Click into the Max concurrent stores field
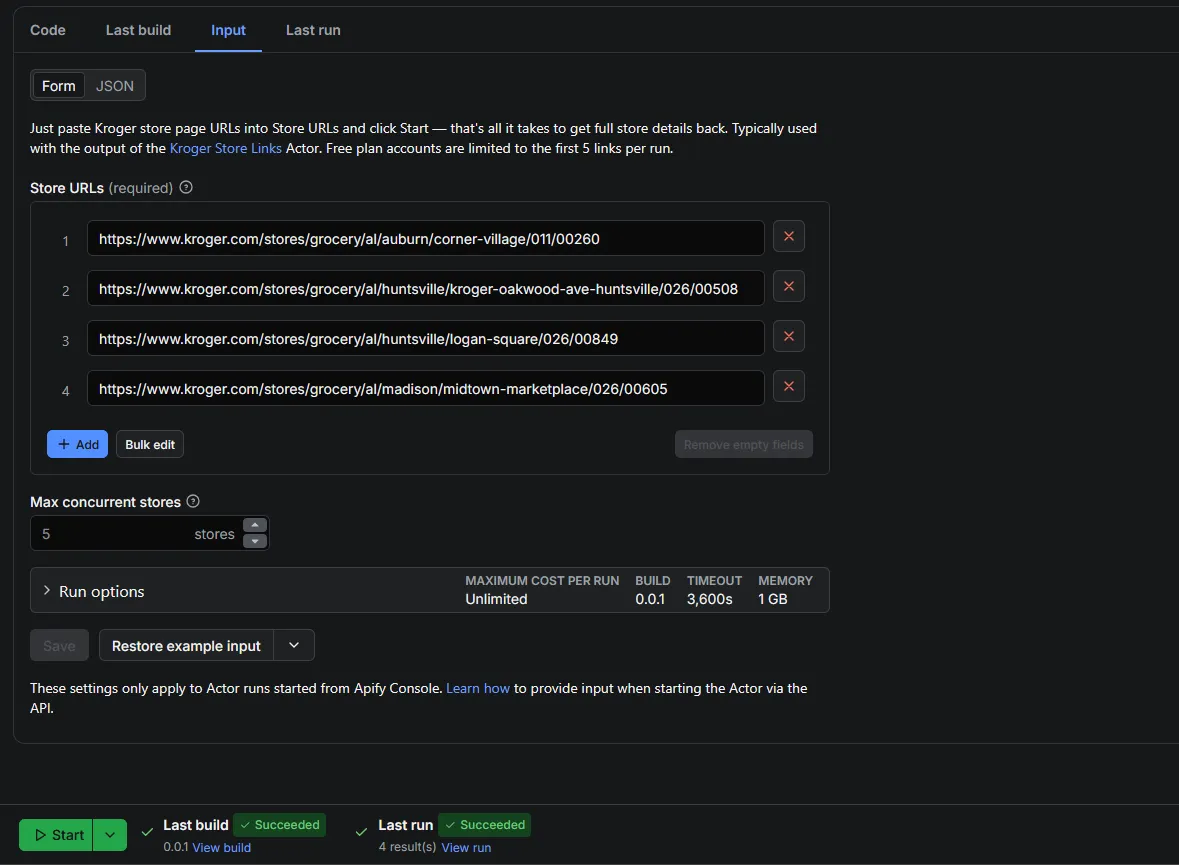The image size is (1179, 865). tap(137, 533)
